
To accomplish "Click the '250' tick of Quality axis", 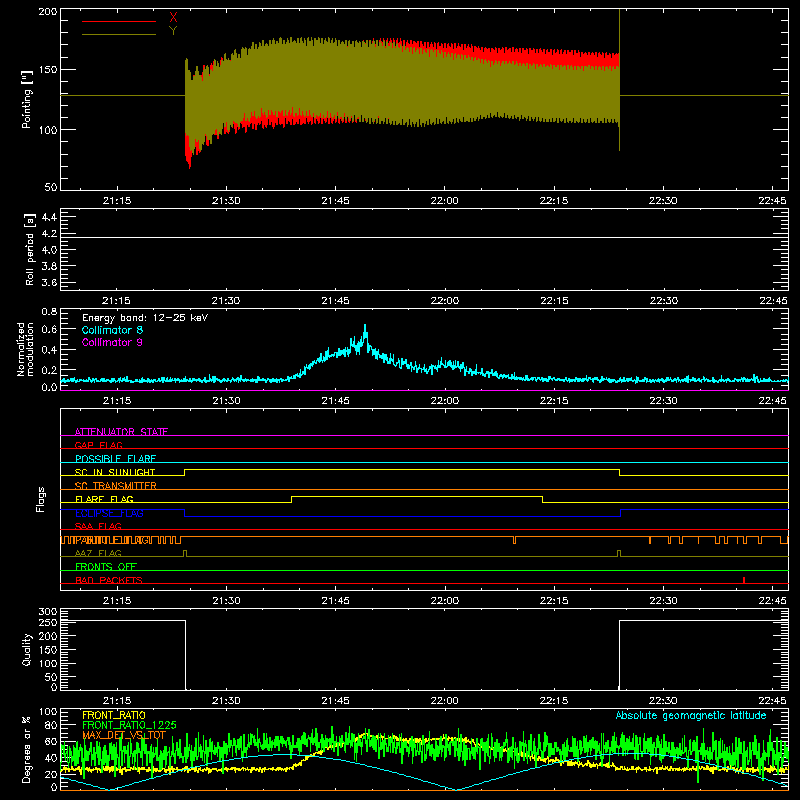I will point(48,623).
